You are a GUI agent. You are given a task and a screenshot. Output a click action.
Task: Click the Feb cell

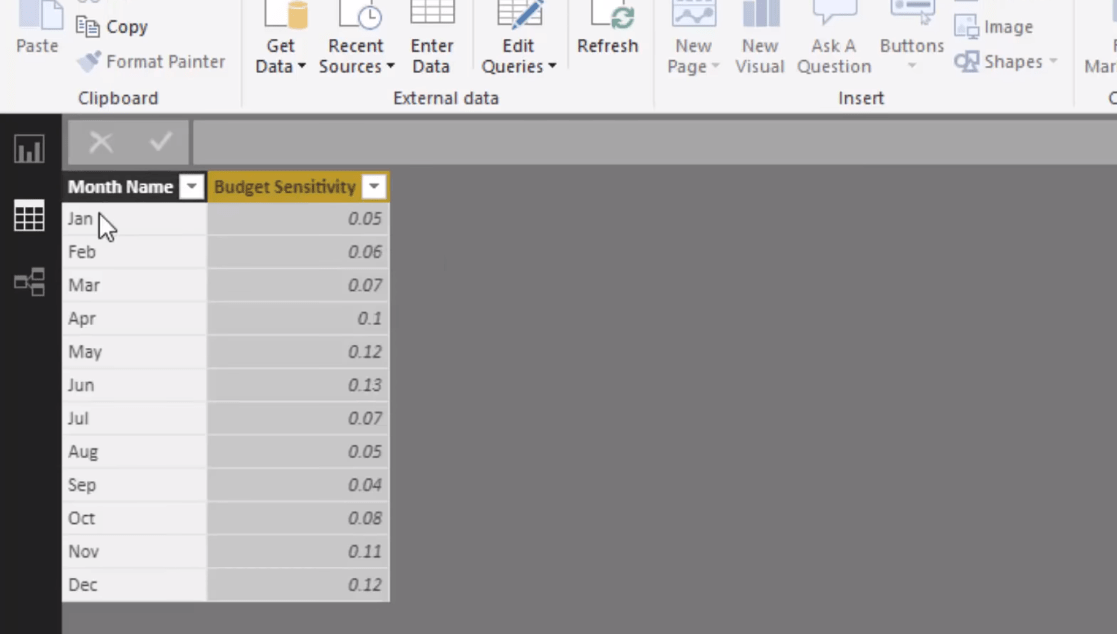point(135,251)
